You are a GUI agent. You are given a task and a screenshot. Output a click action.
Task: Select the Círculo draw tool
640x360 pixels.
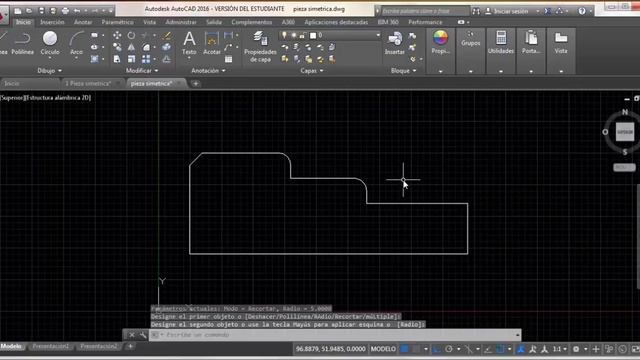(50, 43)
